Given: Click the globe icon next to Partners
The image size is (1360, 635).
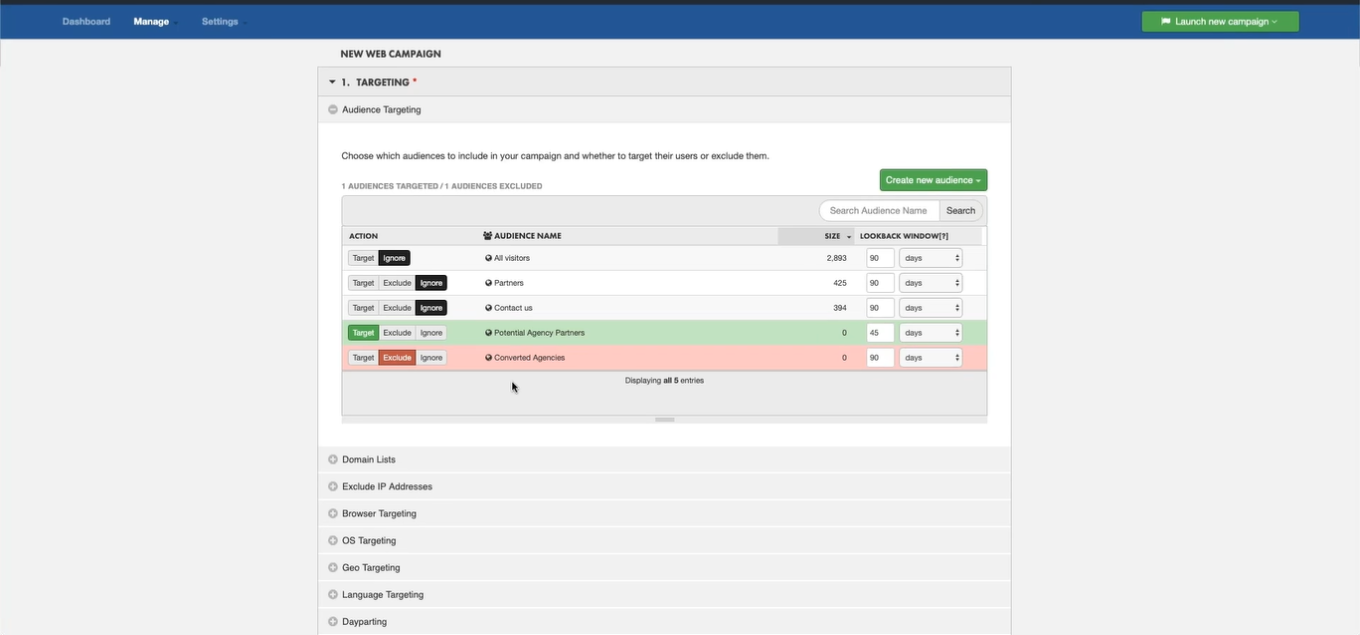Looking at the screenshot, I should pos(489,283).
